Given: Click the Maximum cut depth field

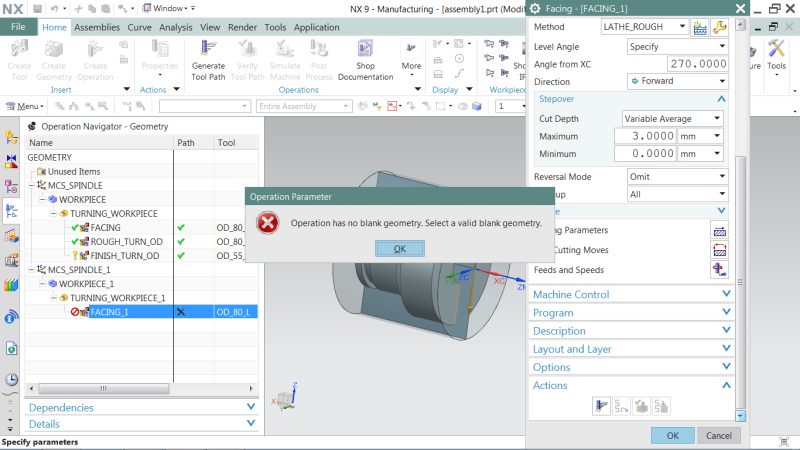Looking at the screenshot, I should coord(645,136).
